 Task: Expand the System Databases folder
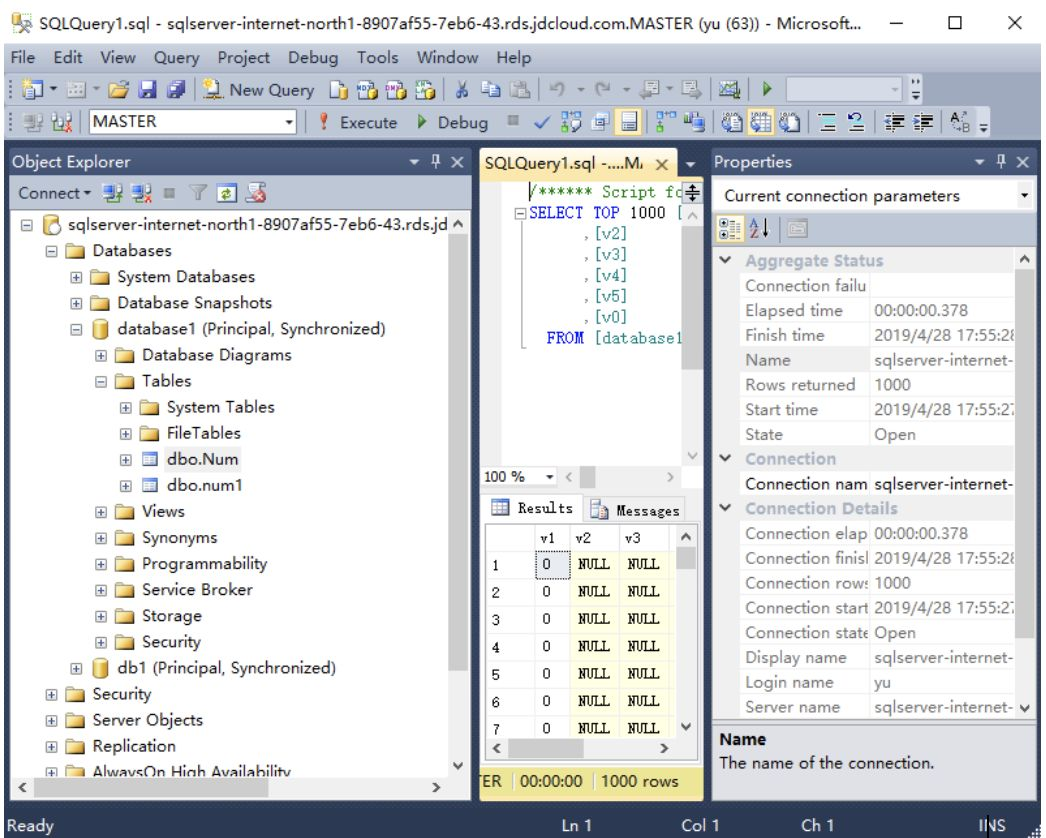coord(76,277)
